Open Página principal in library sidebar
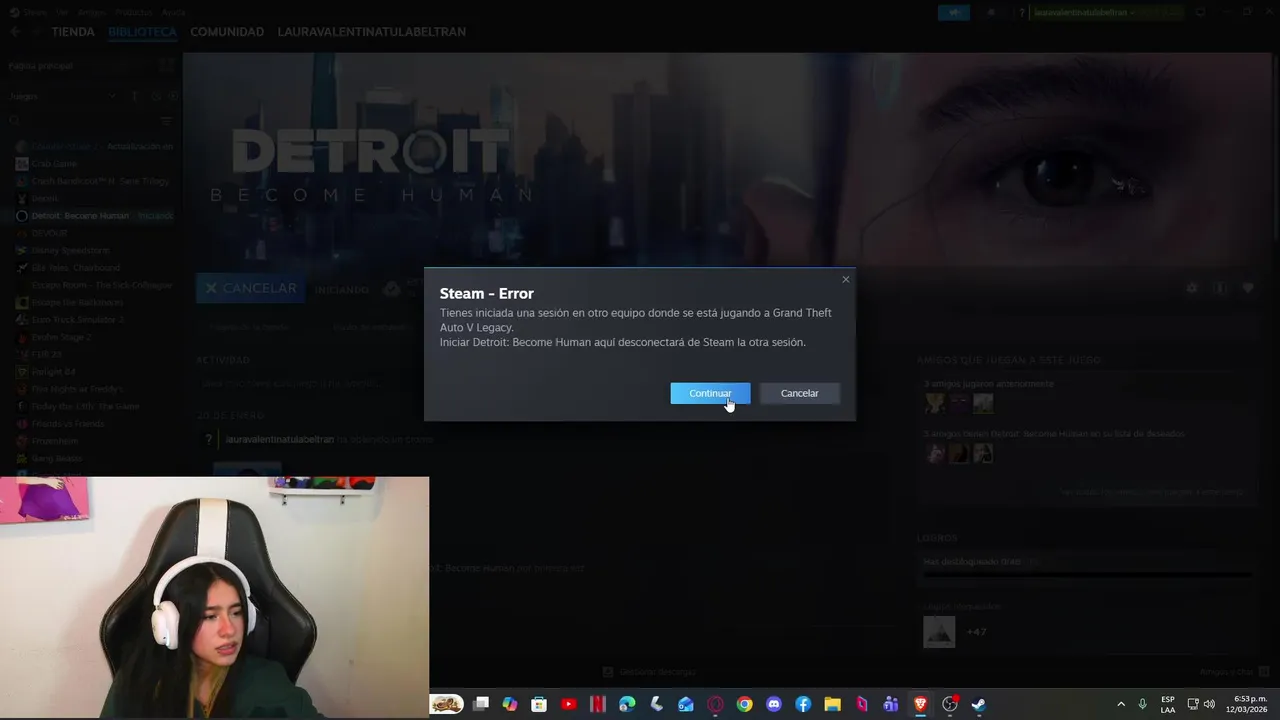The image size is (1280, 720). point(40,65)
